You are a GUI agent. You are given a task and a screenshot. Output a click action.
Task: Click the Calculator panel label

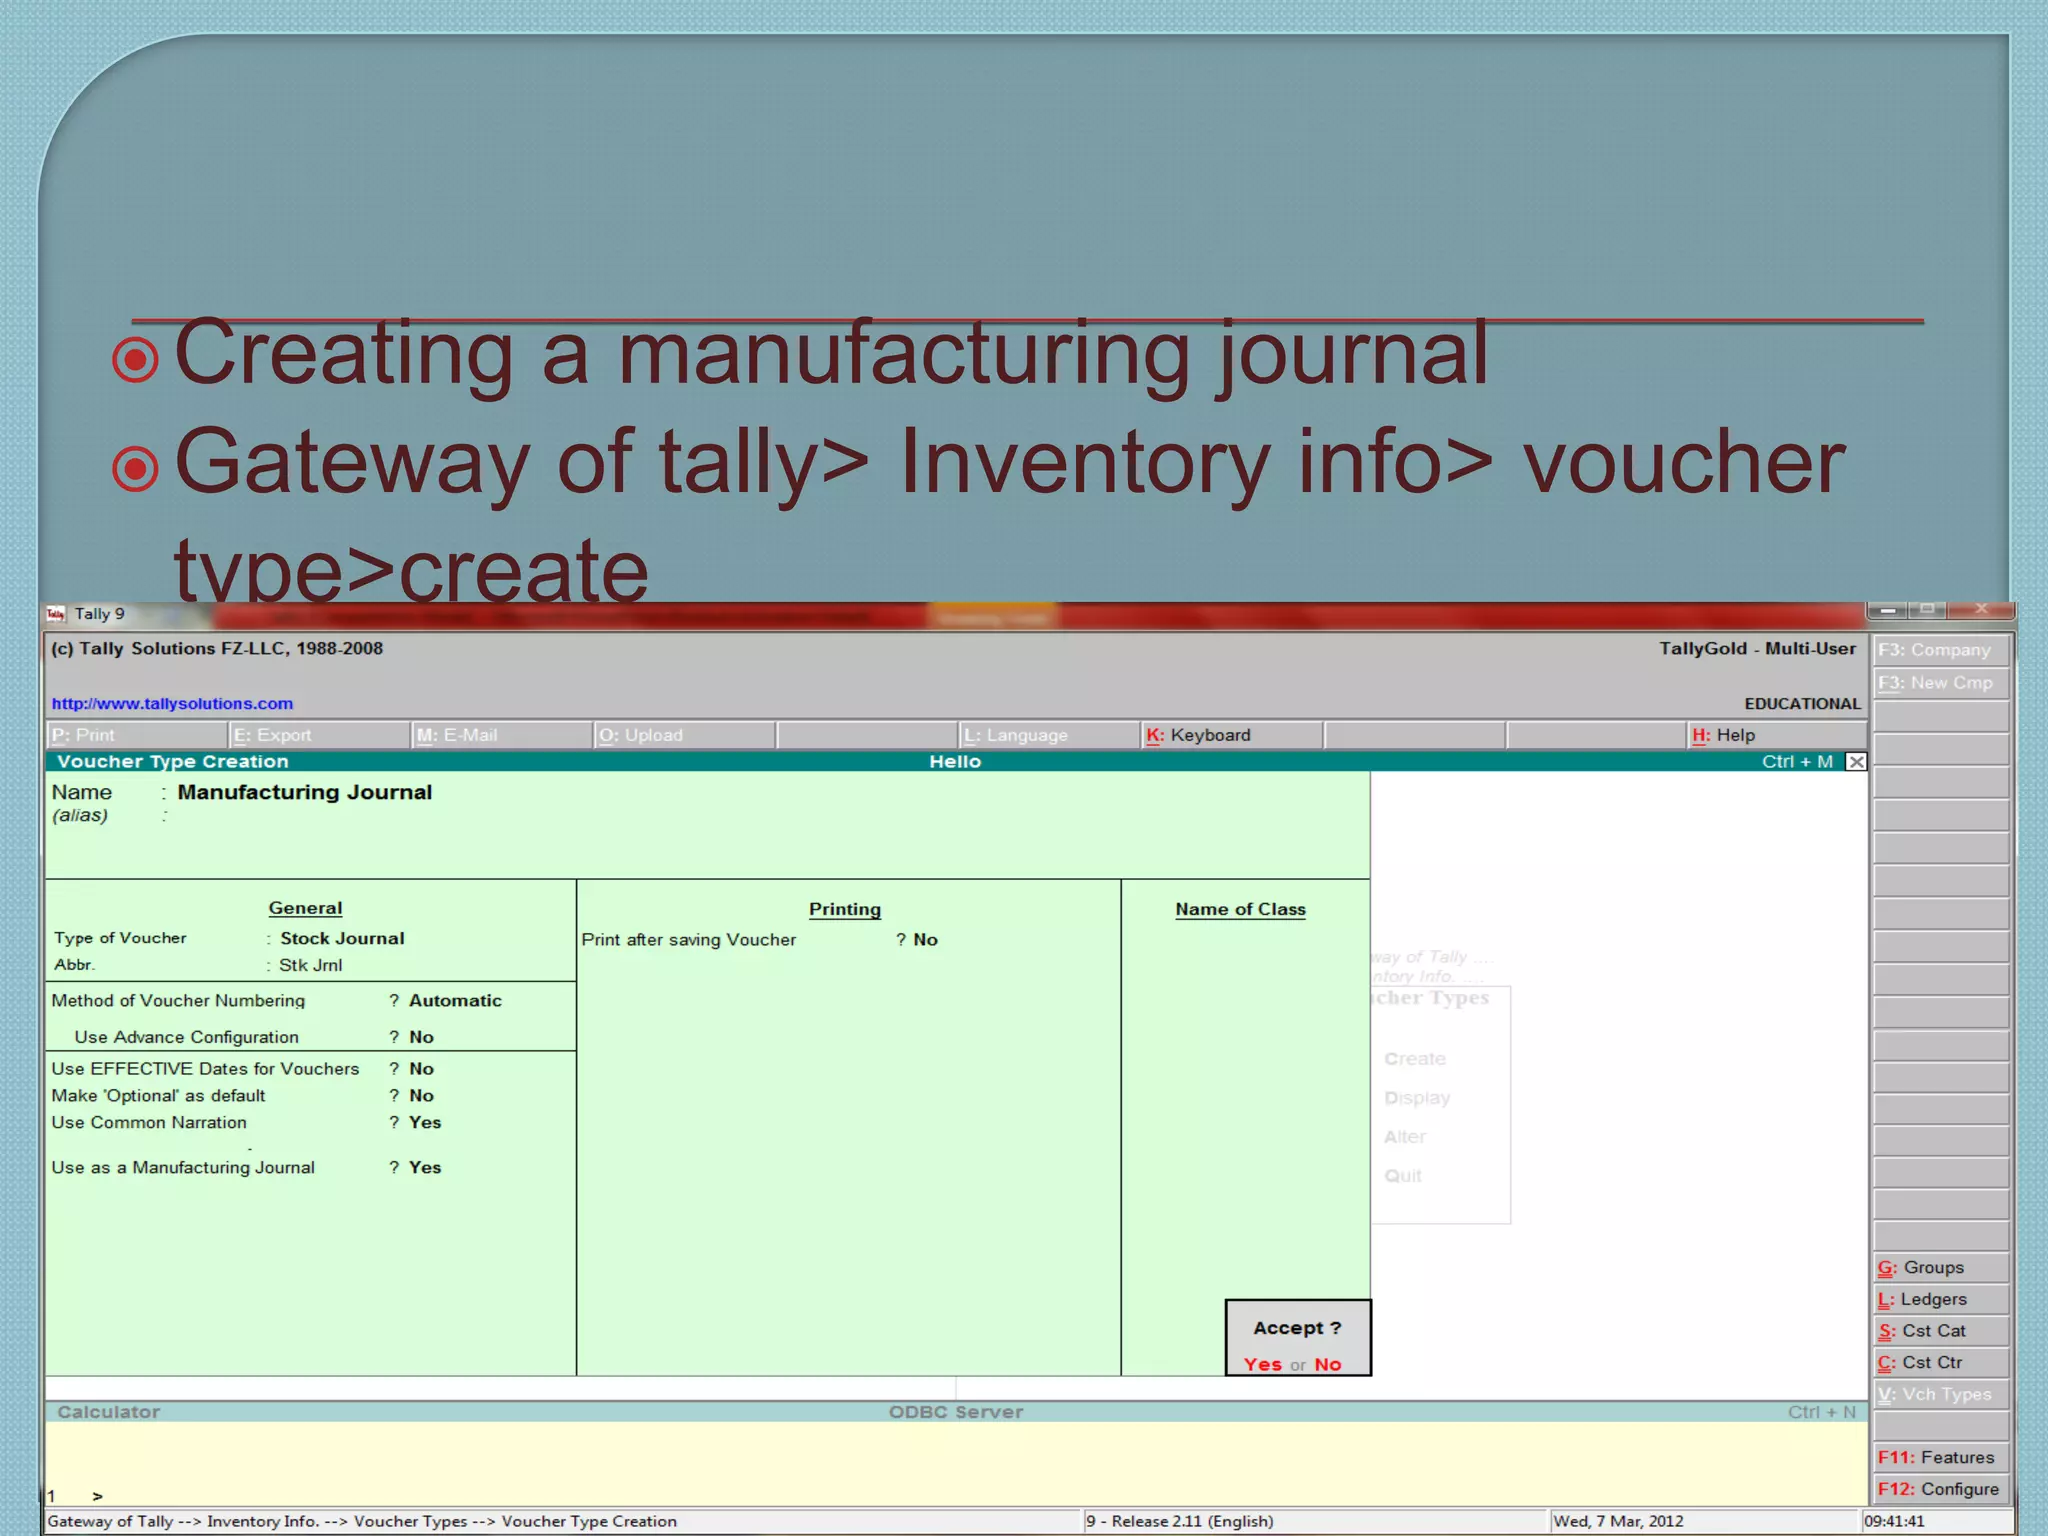click(x=109, y=1412)
